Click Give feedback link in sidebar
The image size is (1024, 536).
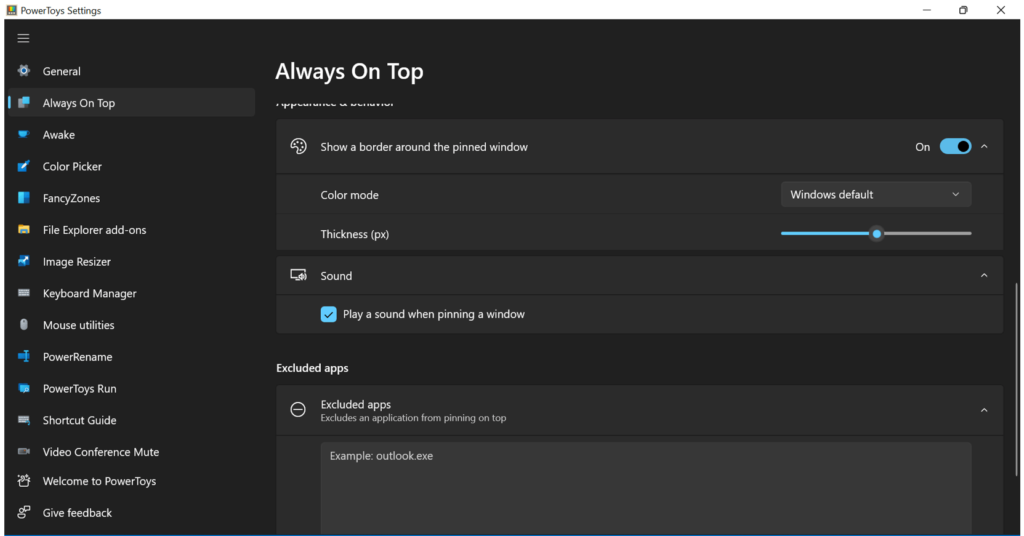[131, 512]
